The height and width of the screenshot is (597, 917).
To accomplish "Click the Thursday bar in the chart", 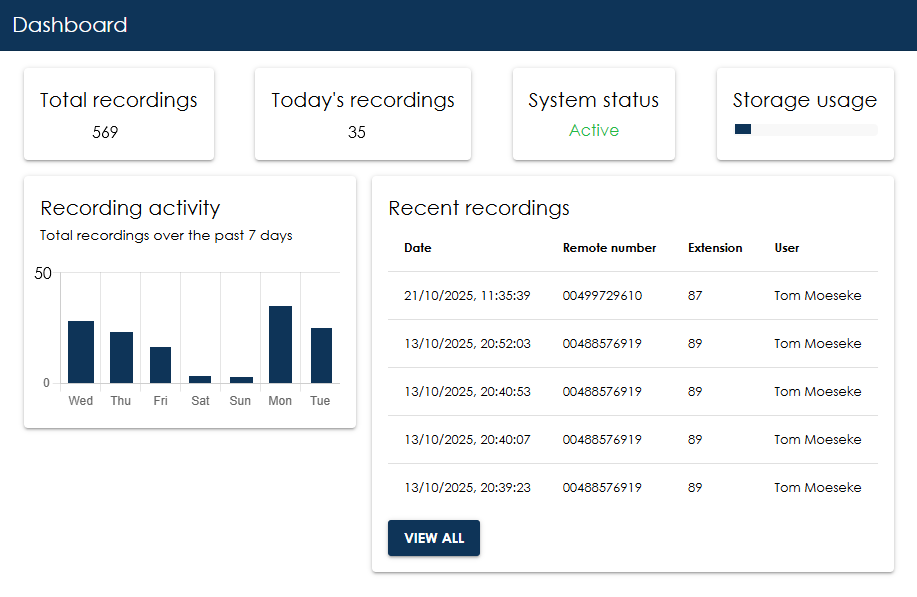I will point(121,358).
